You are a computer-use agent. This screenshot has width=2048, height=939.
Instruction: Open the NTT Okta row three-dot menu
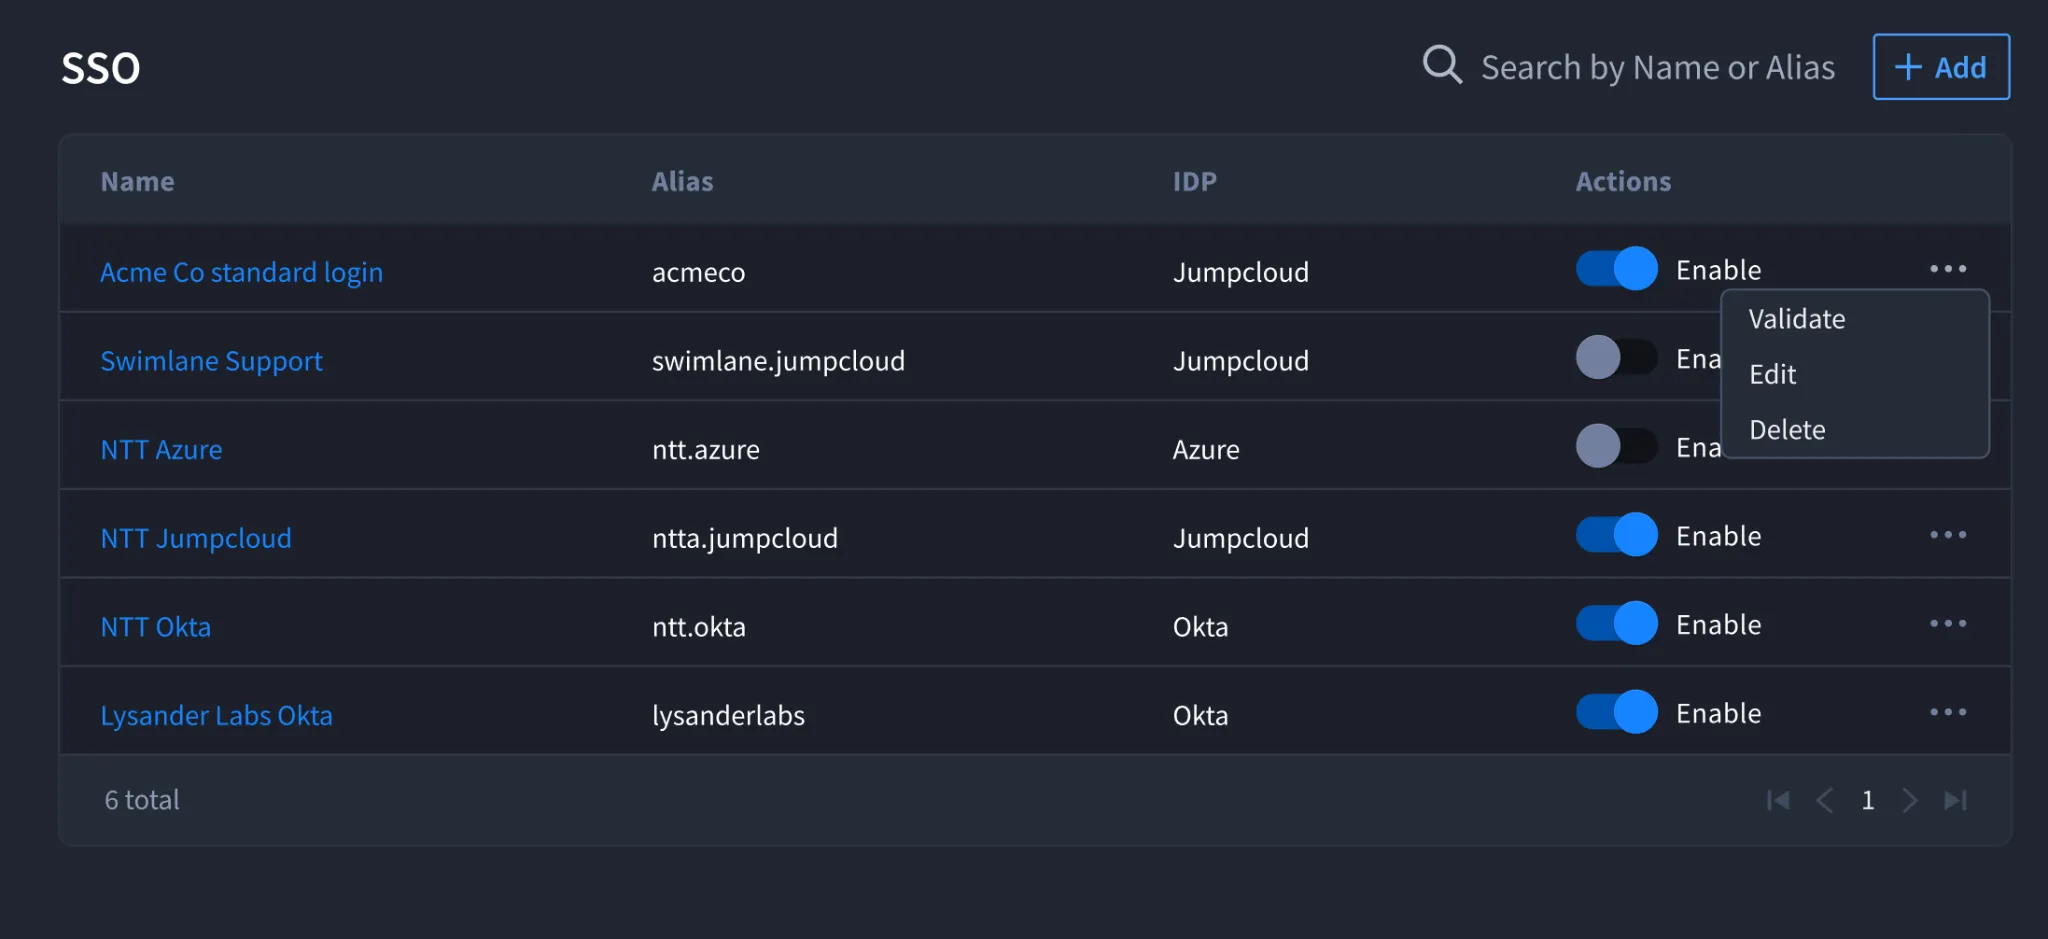tap(1948, 624)
